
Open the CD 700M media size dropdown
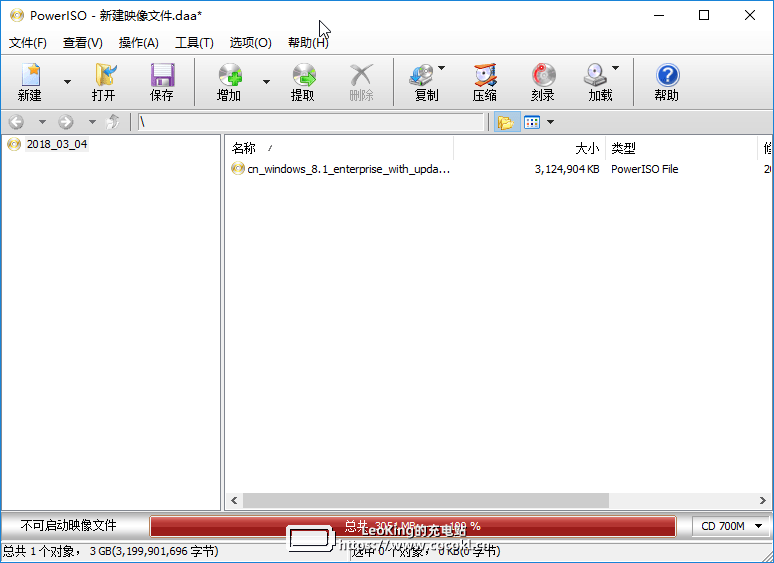pyautogui.click(x=731, y=526)
